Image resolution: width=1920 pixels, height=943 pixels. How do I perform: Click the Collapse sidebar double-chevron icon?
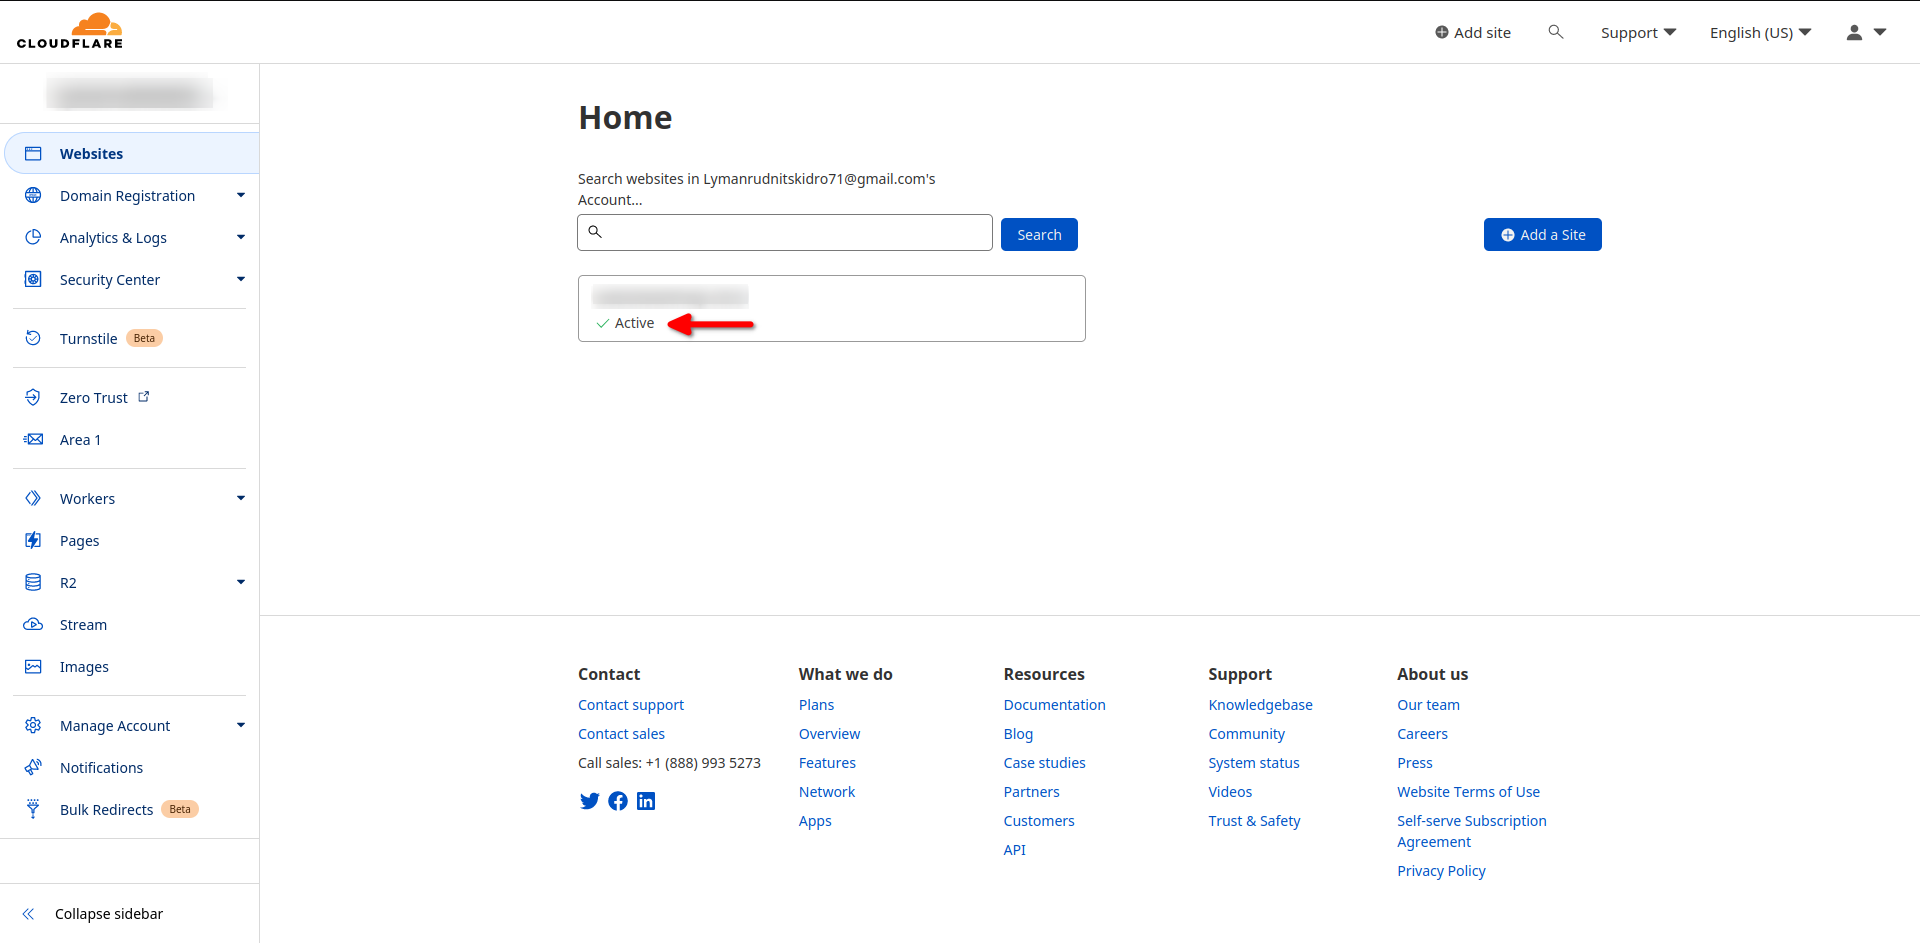[28, 914]
